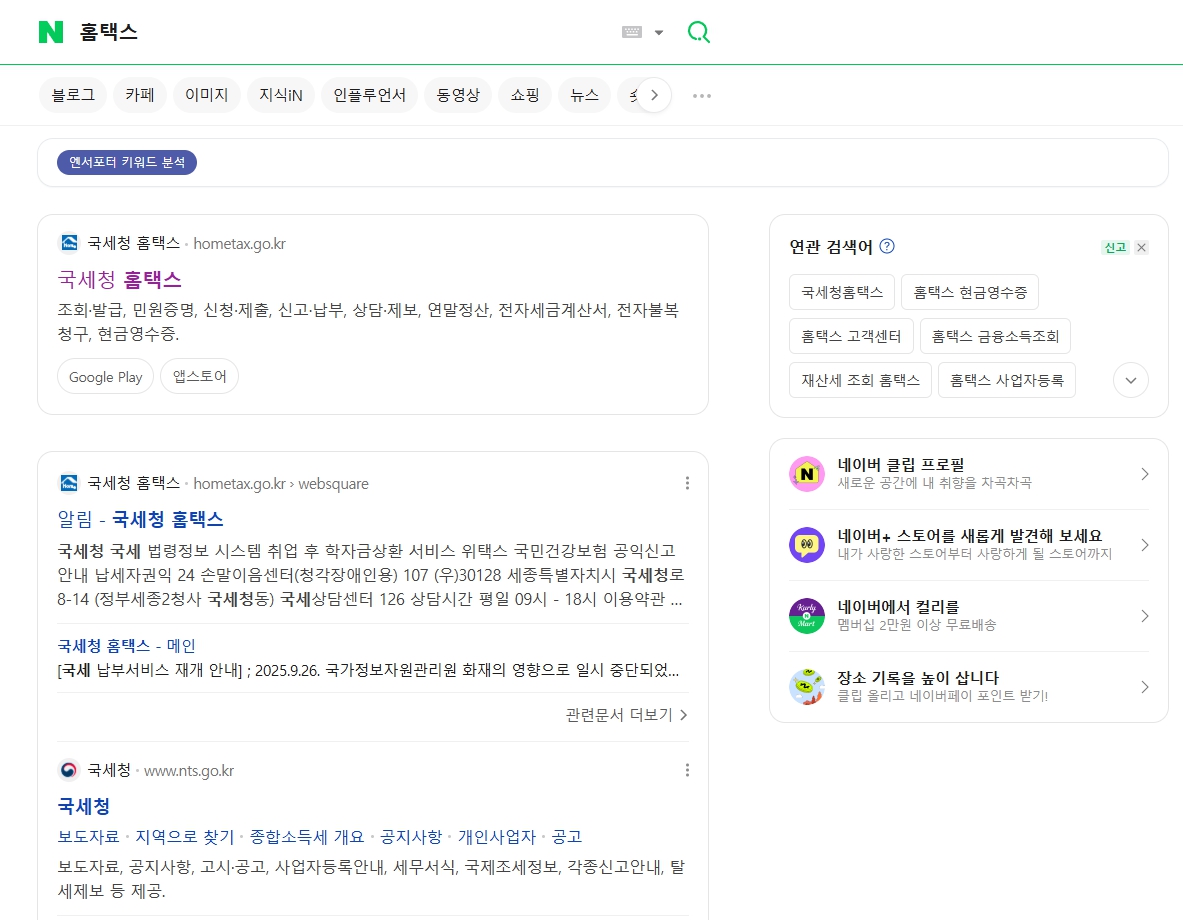Screen dimensions: 1183x920
Task: Select related search 국세청홈택스
Action: point(842,292)
